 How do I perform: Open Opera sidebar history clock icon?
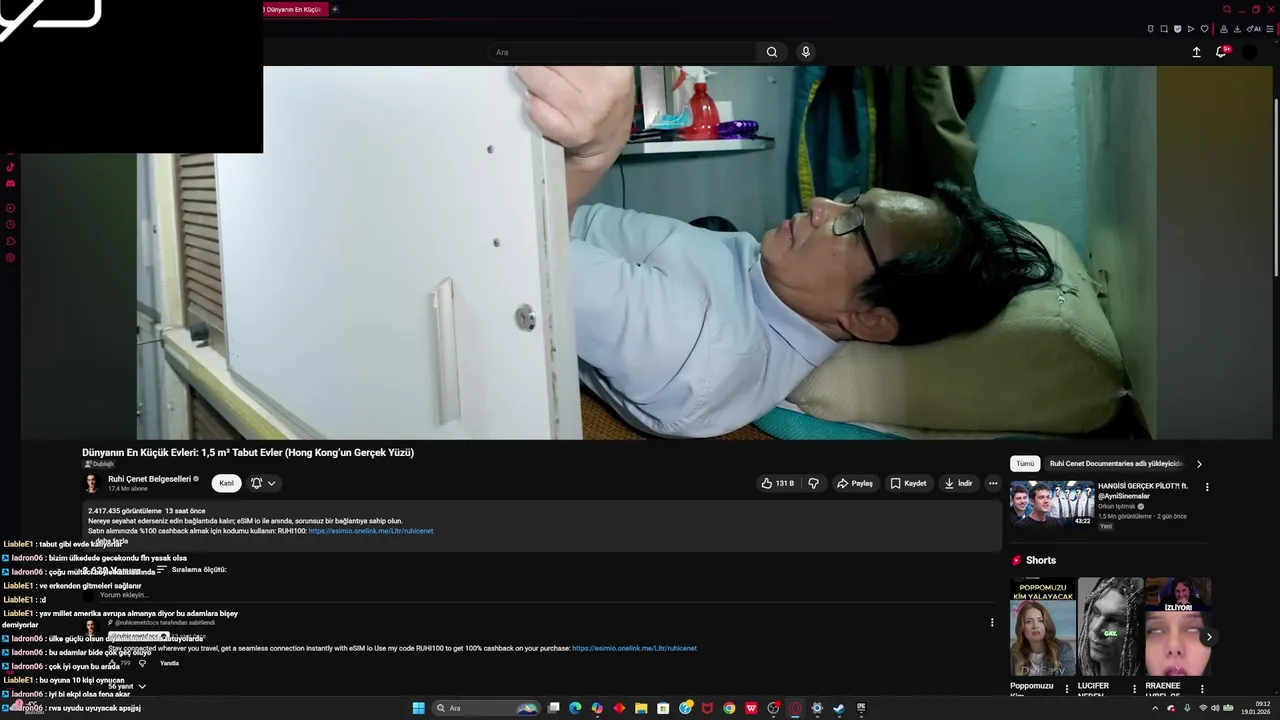click(11, 225)
